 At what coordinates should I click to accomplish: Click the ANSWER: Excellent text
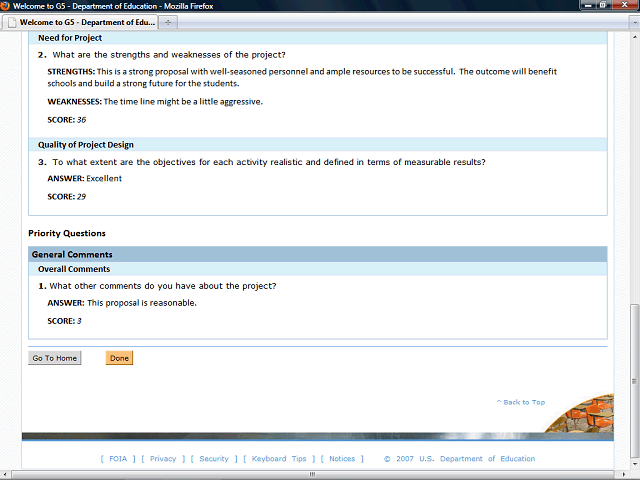click(84, 179)
